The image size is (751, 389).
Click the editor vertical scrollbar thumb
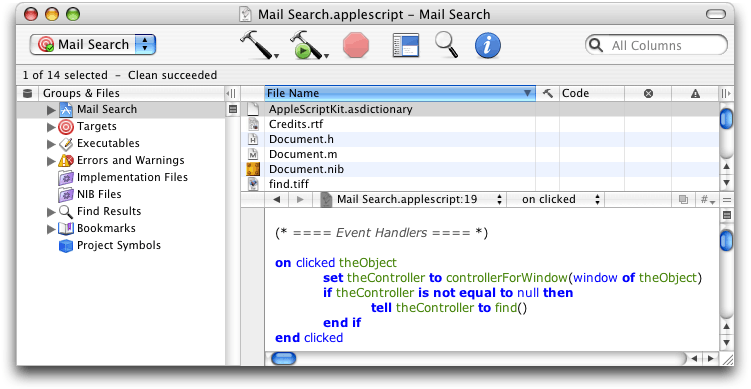click(726, 240)
